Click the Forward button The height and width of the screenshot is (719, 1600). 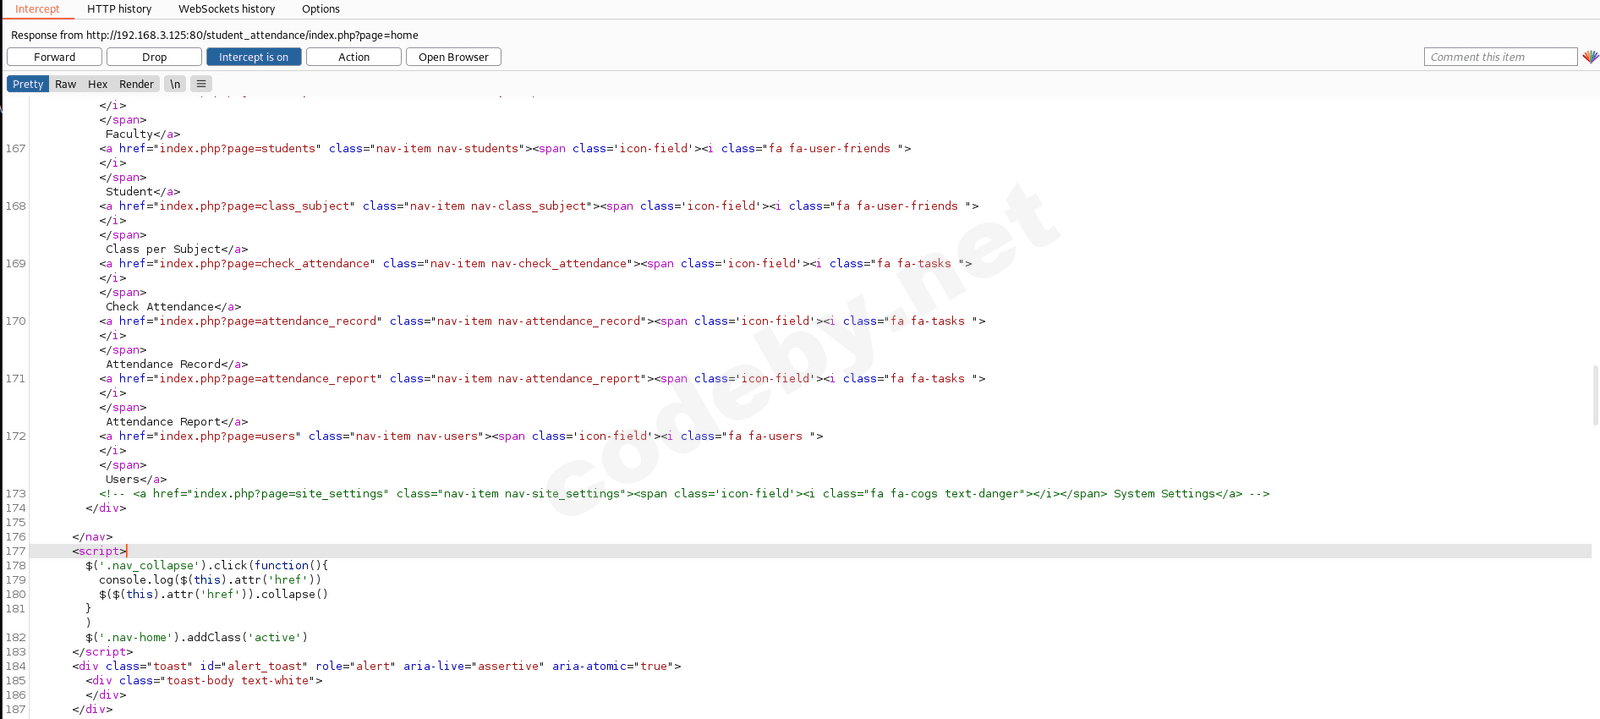coord(54,57)
